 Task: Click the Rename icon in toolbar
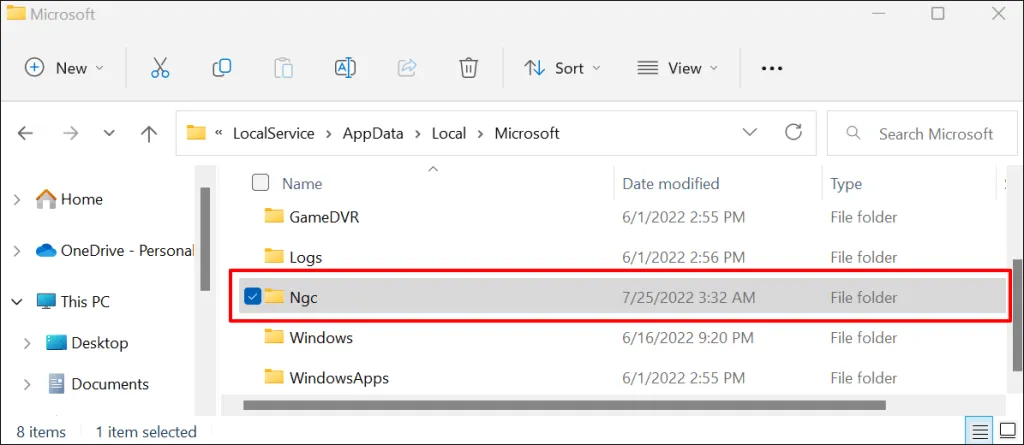click(x=345, y=68)
